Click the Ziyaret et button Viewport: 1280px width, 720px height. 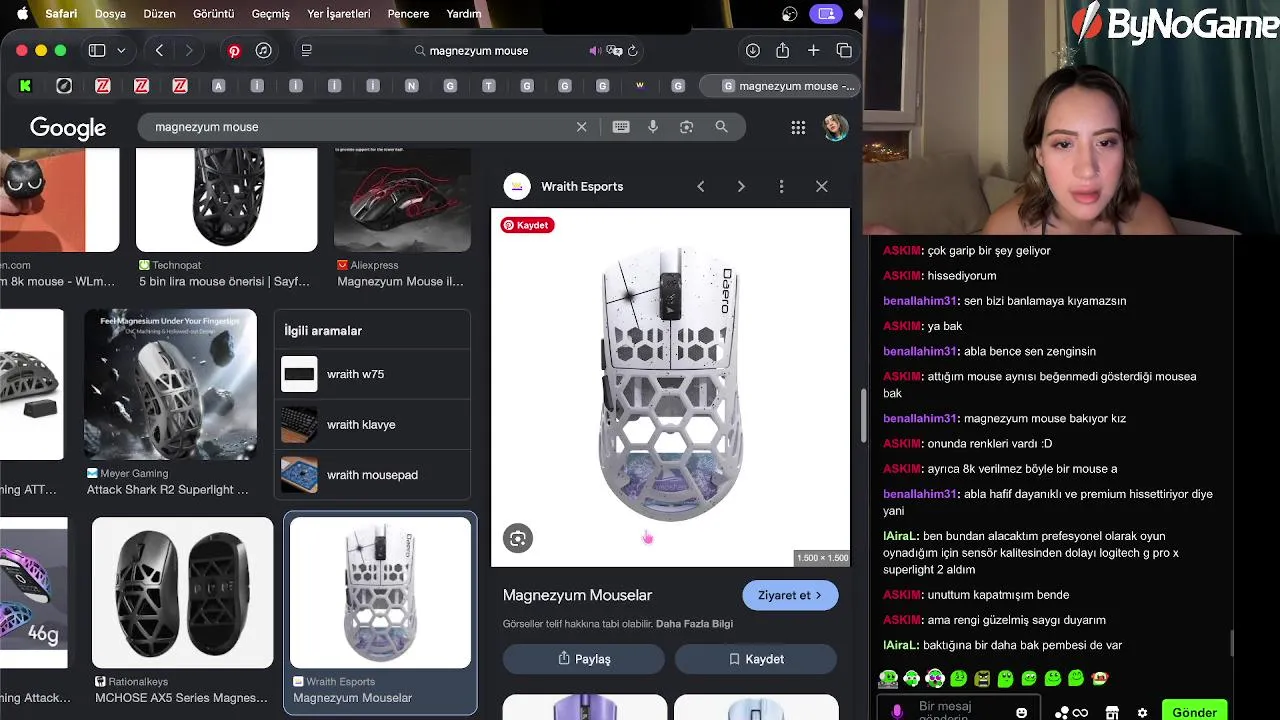coord(790,595)
